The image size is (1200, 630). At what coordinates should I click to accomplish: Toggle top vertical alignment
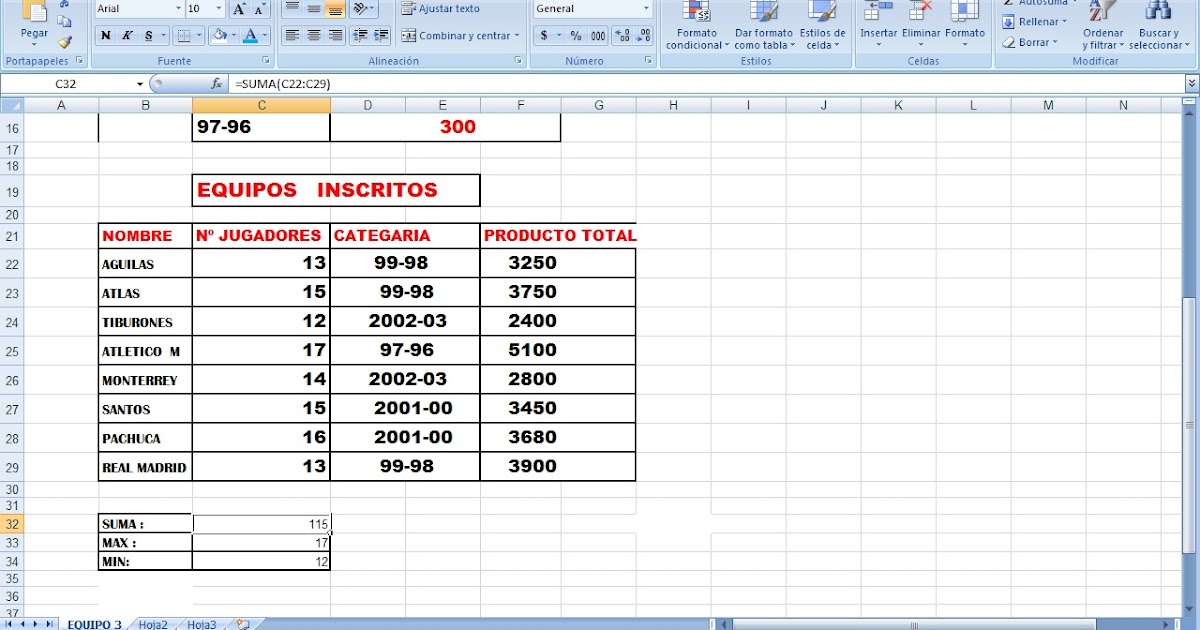(291, 9)
